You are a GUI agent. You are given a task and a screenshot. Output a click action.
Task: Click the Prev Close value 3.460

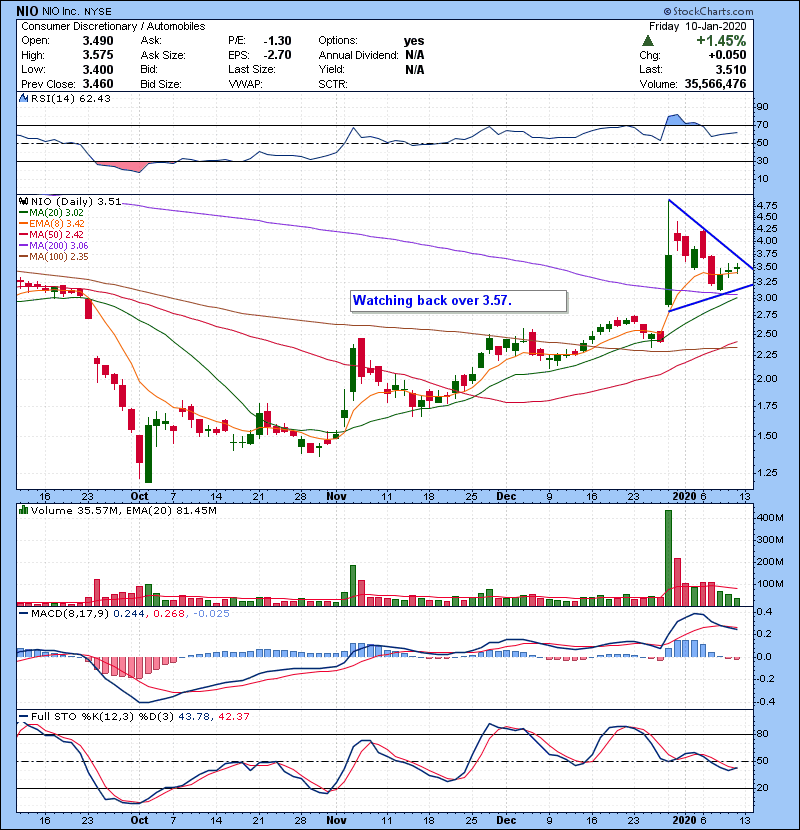(98, 84)
